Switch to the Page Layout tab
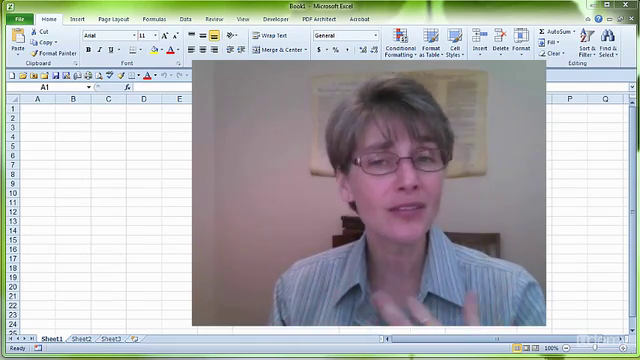640x360 pixels. [x=113, y=19]
